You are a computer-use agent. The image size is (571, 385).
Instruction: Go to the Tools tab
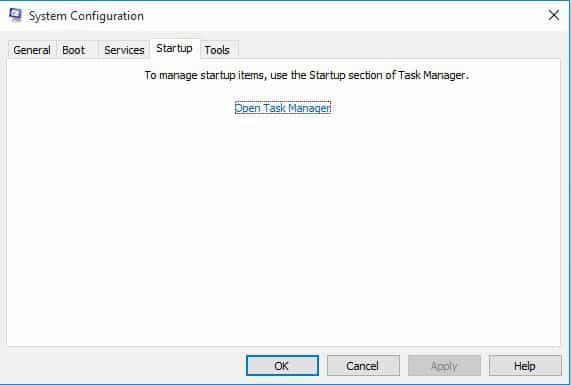coord(217,50)
